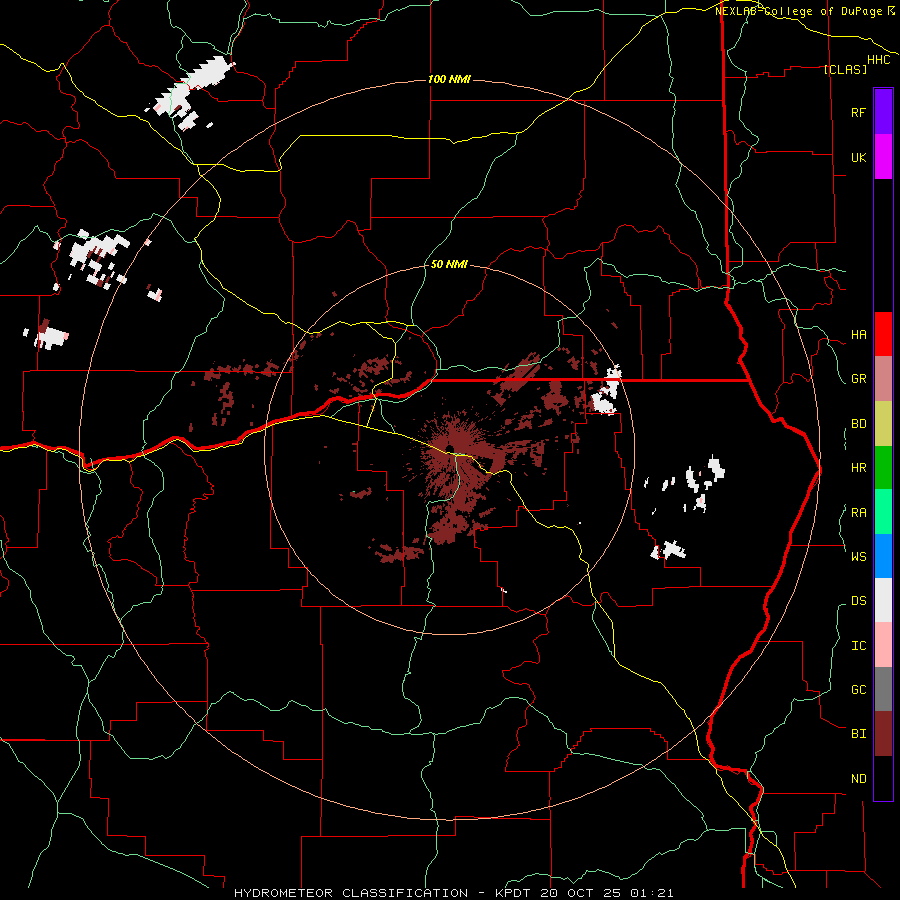Click the "IC" legend label
The image size is (900, 900).
(858, 646)
